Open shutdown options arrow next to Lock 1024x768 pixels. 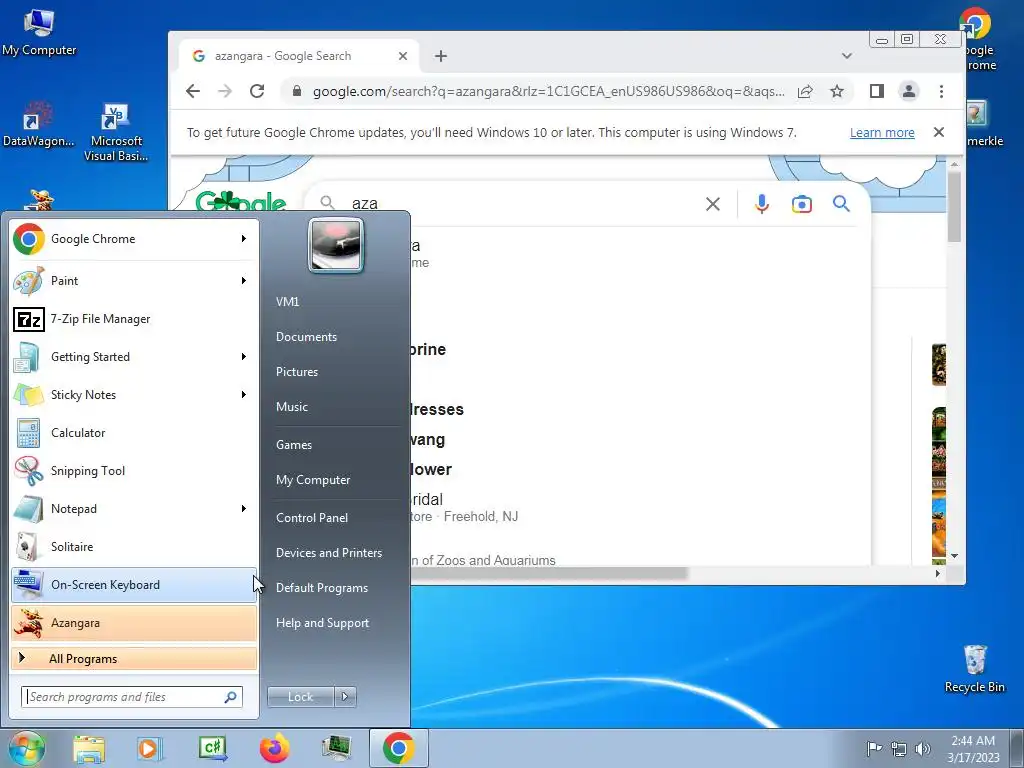345,697
